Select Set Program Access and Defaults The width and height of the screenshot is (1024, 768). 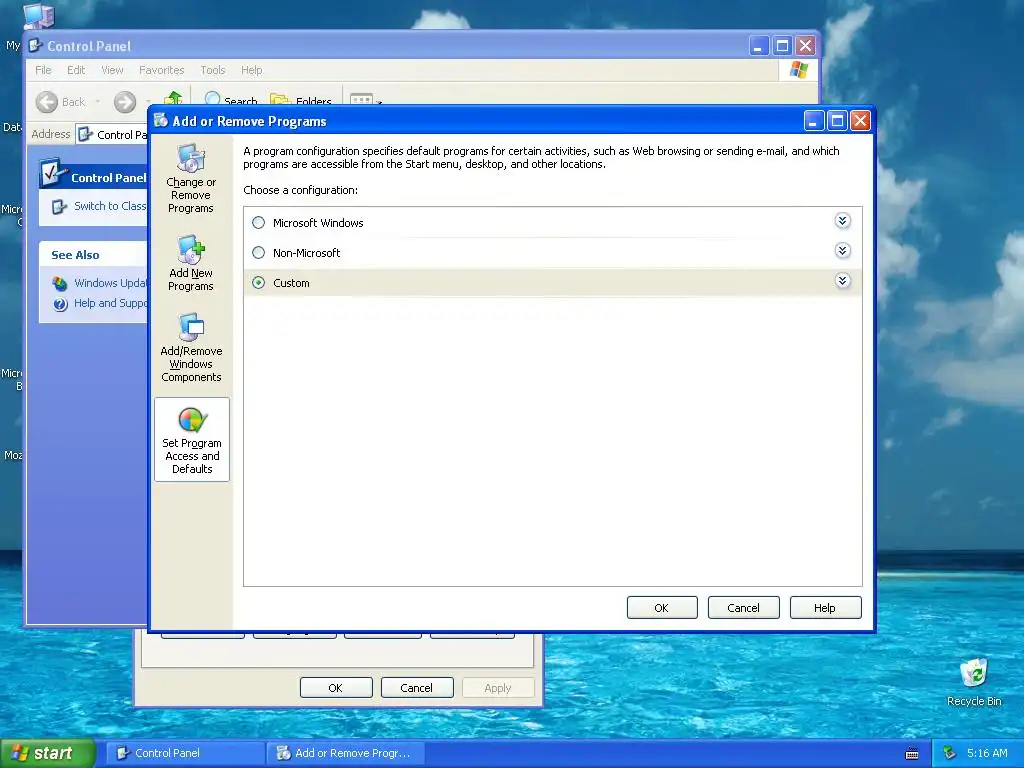[192, 440]
